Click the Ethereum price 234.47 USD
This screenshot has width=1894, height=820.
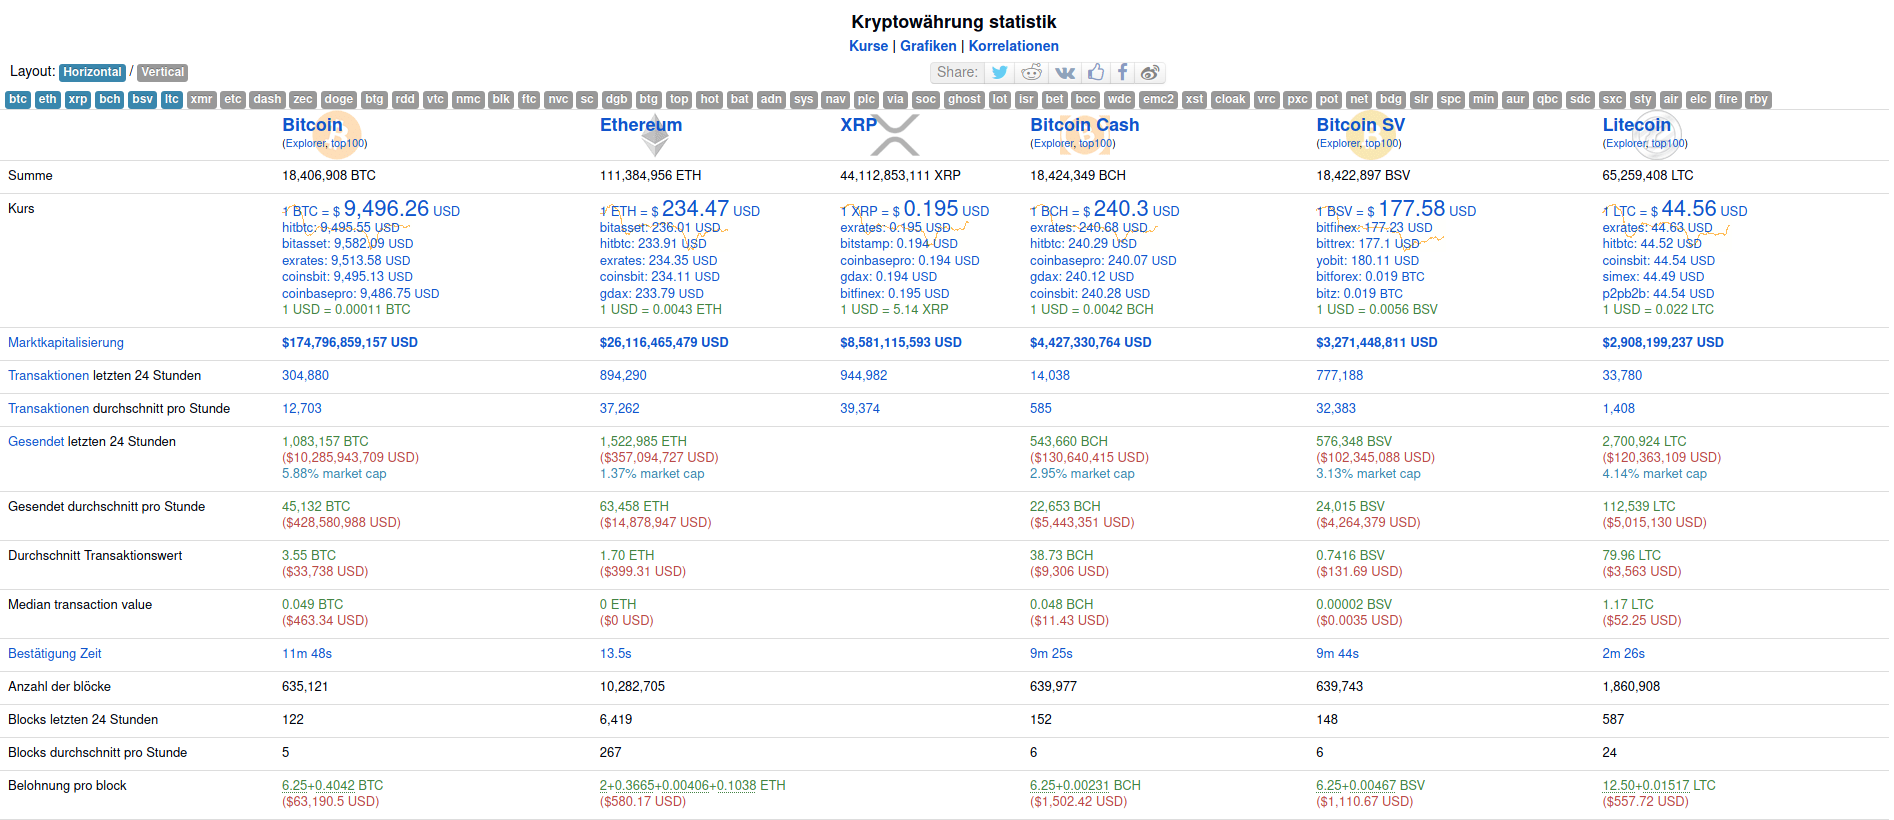click(x=680, y=209)
